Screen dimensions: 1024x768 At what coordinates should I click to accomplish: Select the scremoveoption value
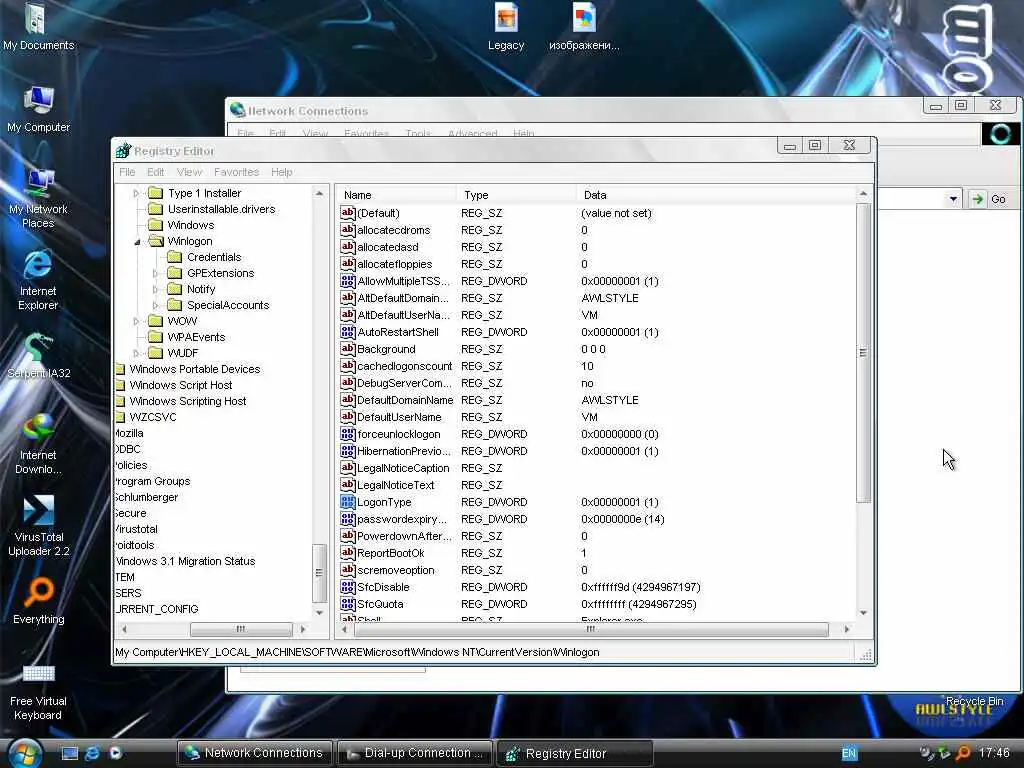pyautogui.click(x=396, y=569)
